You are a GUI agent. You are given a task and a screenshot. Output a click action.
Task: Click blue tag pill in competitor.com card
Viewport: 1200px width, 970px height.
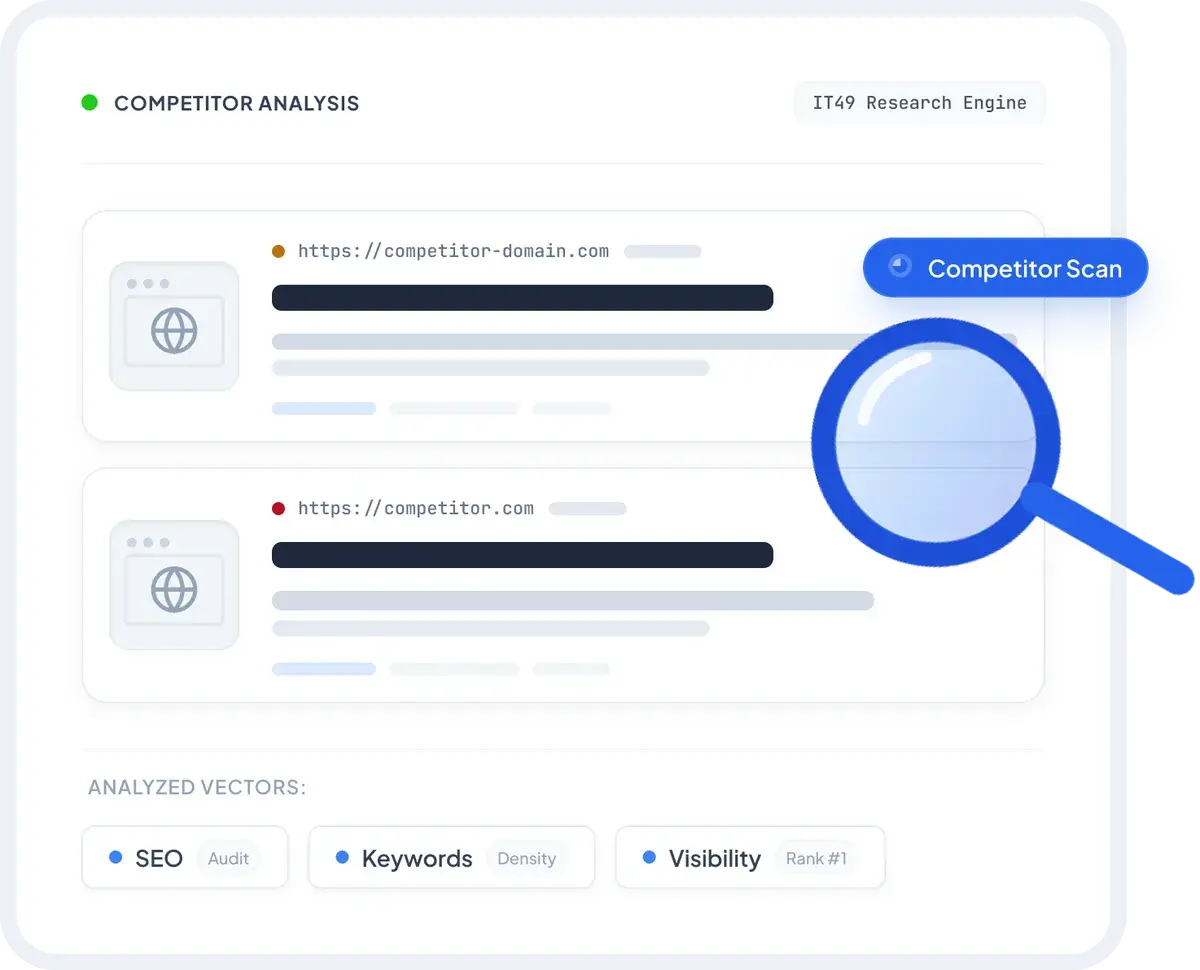(x=324, y=668)
